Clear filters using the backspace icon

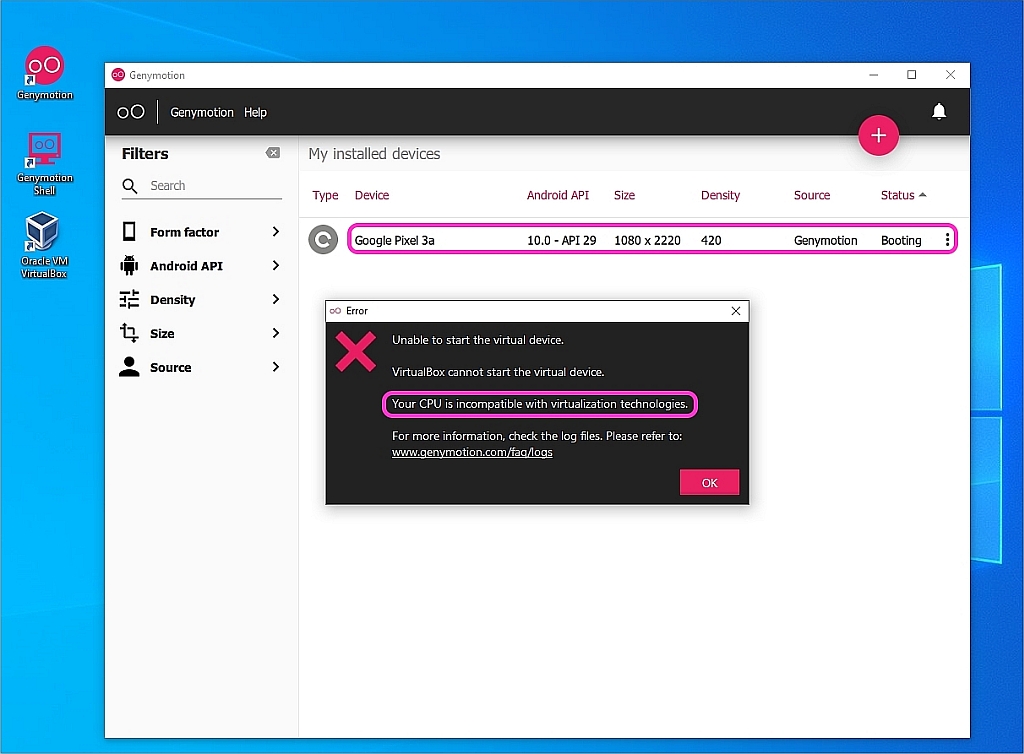273,153
